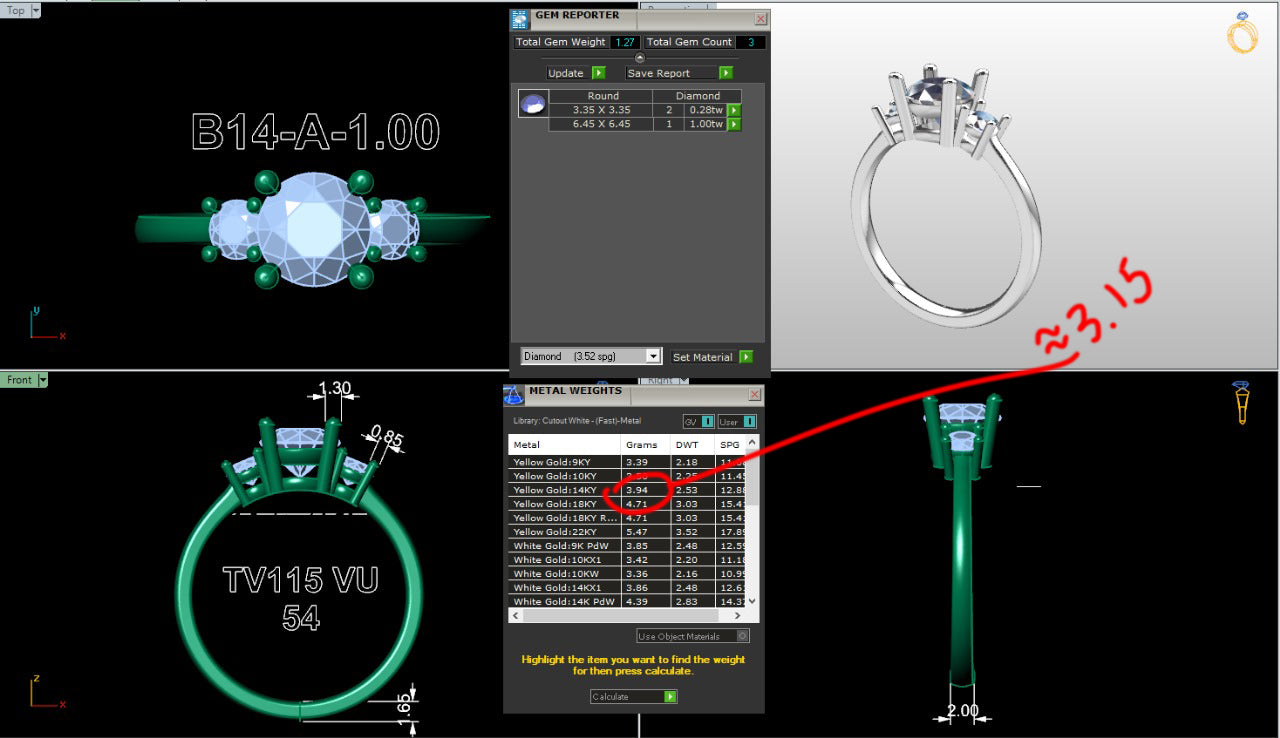The image size is (1280, 738).
Task: Click the Metal column header
Action: (565, 445)
